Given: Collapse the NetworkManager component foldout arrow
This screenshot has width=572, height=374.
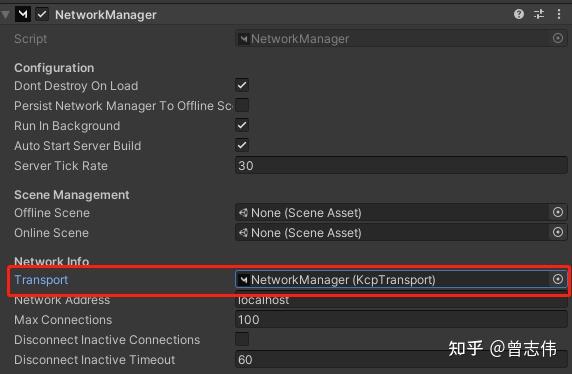Looking at the screenshot, I should point(5,15).
